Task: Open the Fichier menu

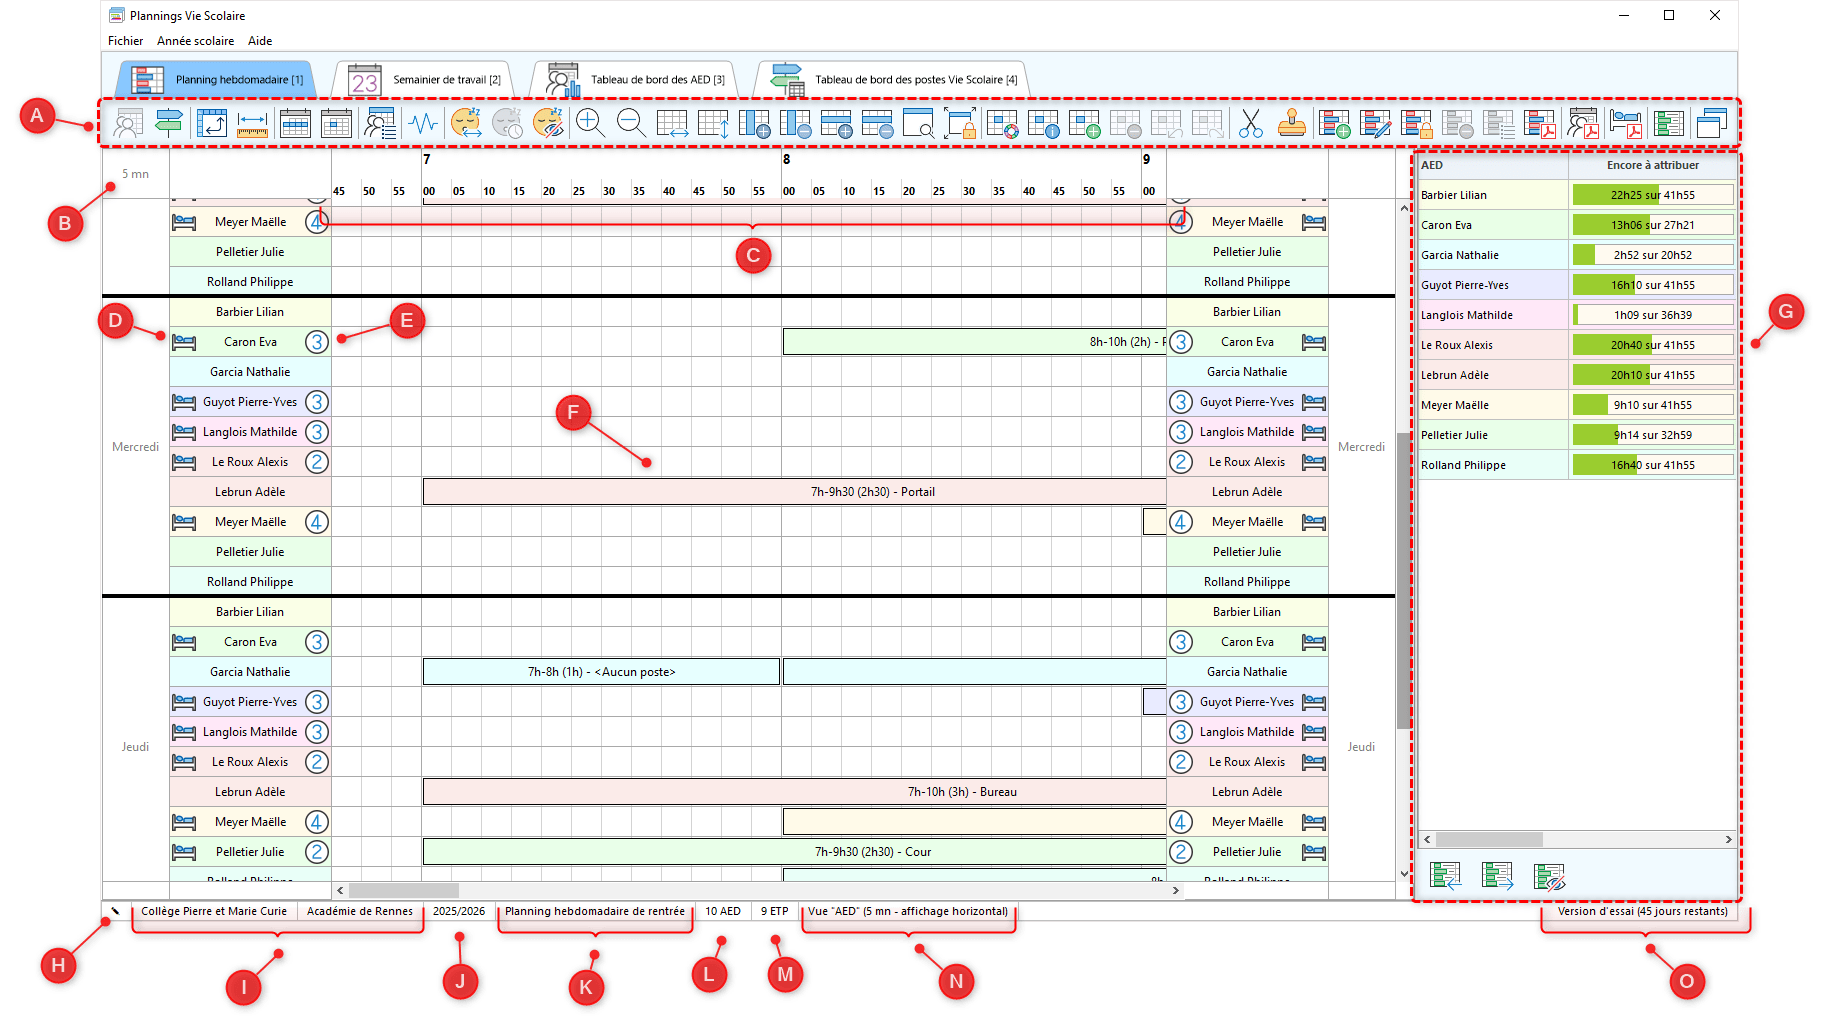Action: pyautogui.click(x=125, y=41)
